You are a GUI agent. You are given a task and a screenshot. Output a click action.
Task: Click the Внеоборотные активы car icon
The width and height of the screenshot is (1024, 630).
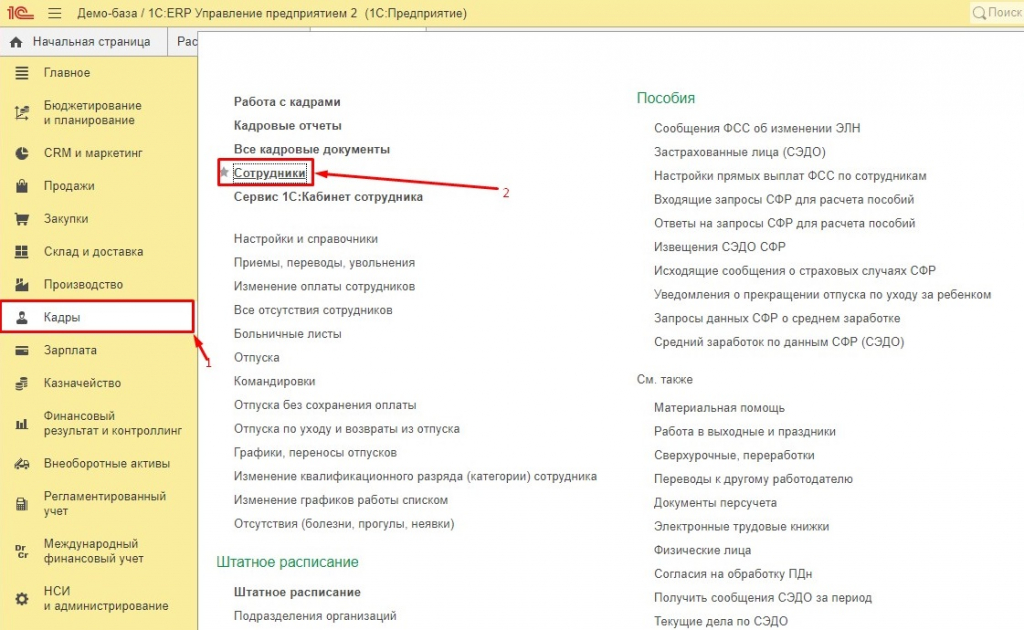[x=22, y=464]
